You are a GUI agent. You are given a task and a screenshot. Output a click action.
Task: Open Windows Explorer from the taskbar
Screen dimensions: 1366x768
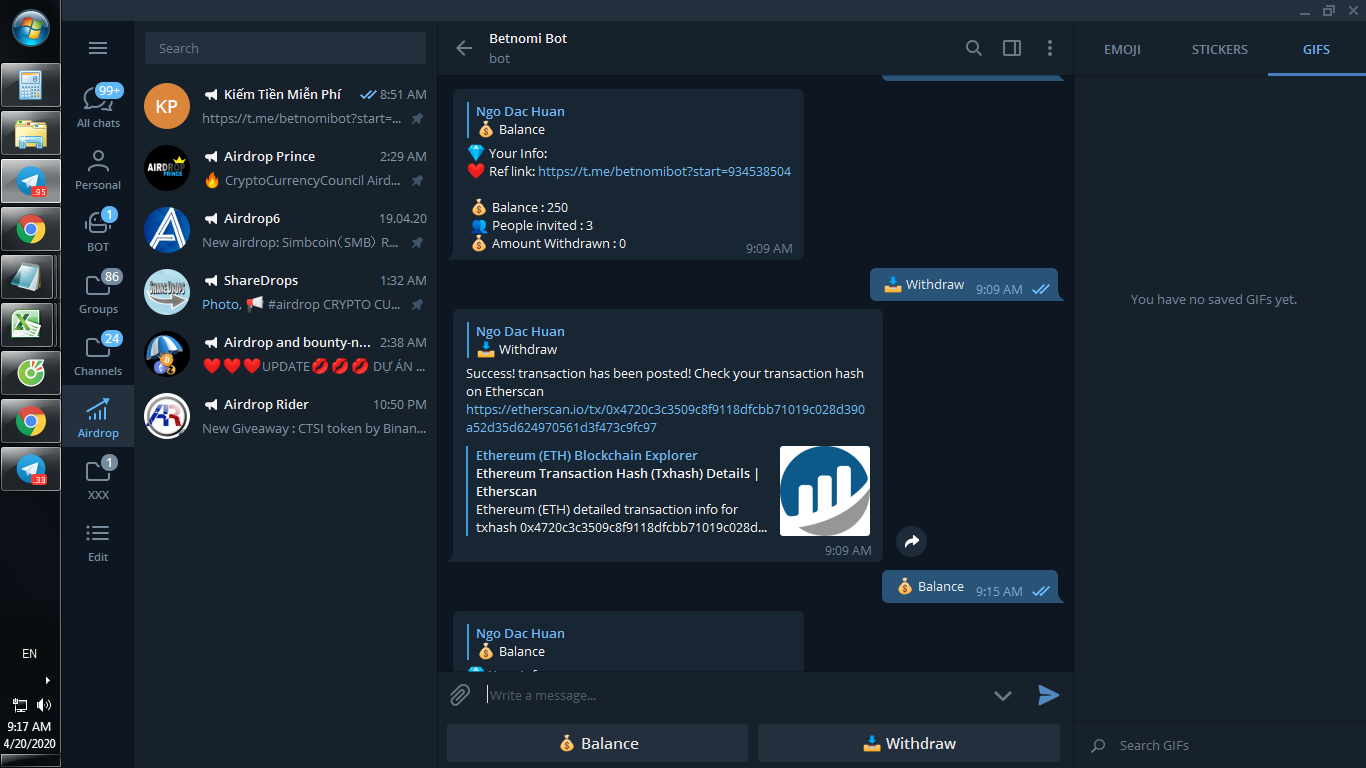30,133
